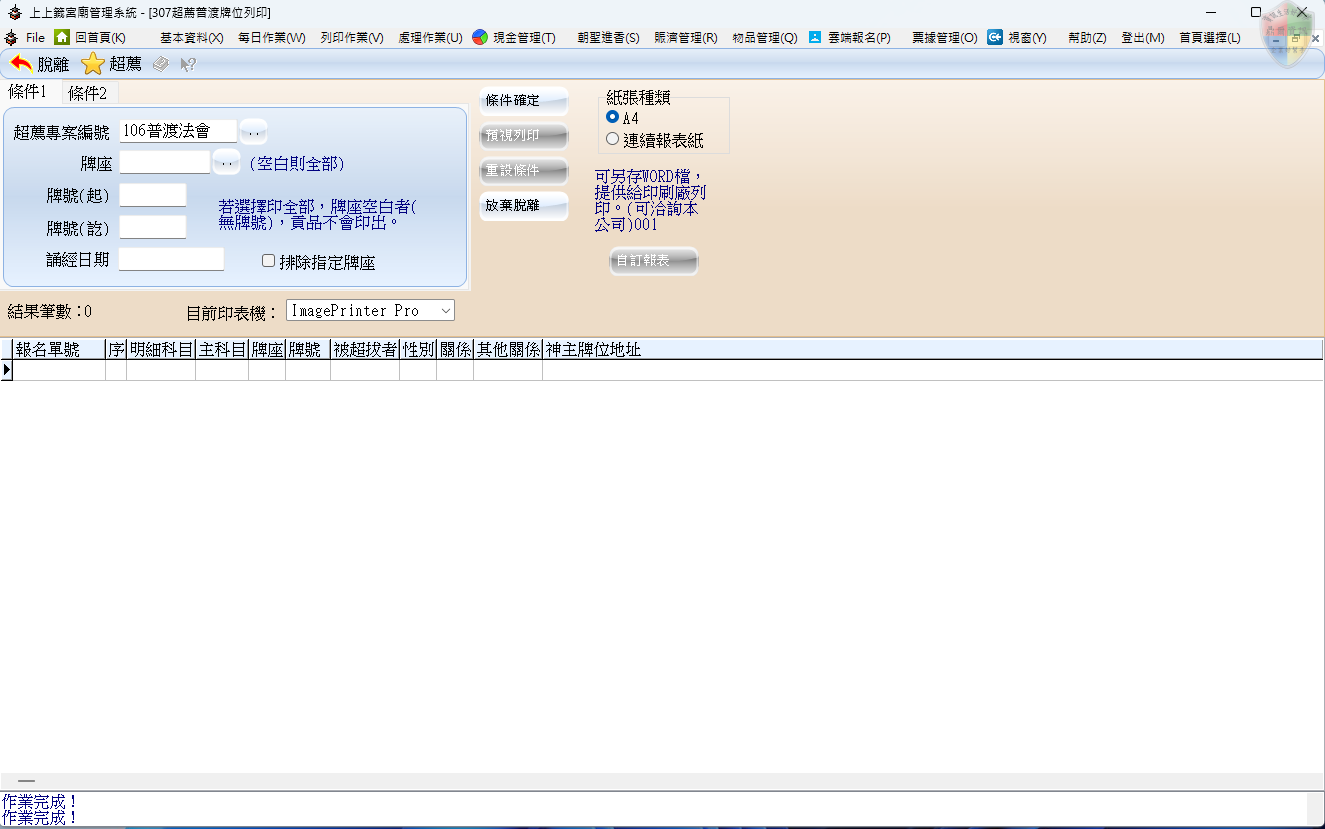Click the grey book icon in toolbar
The height and width of the screenshot is (829, 1325).
(x=160, y=64)
